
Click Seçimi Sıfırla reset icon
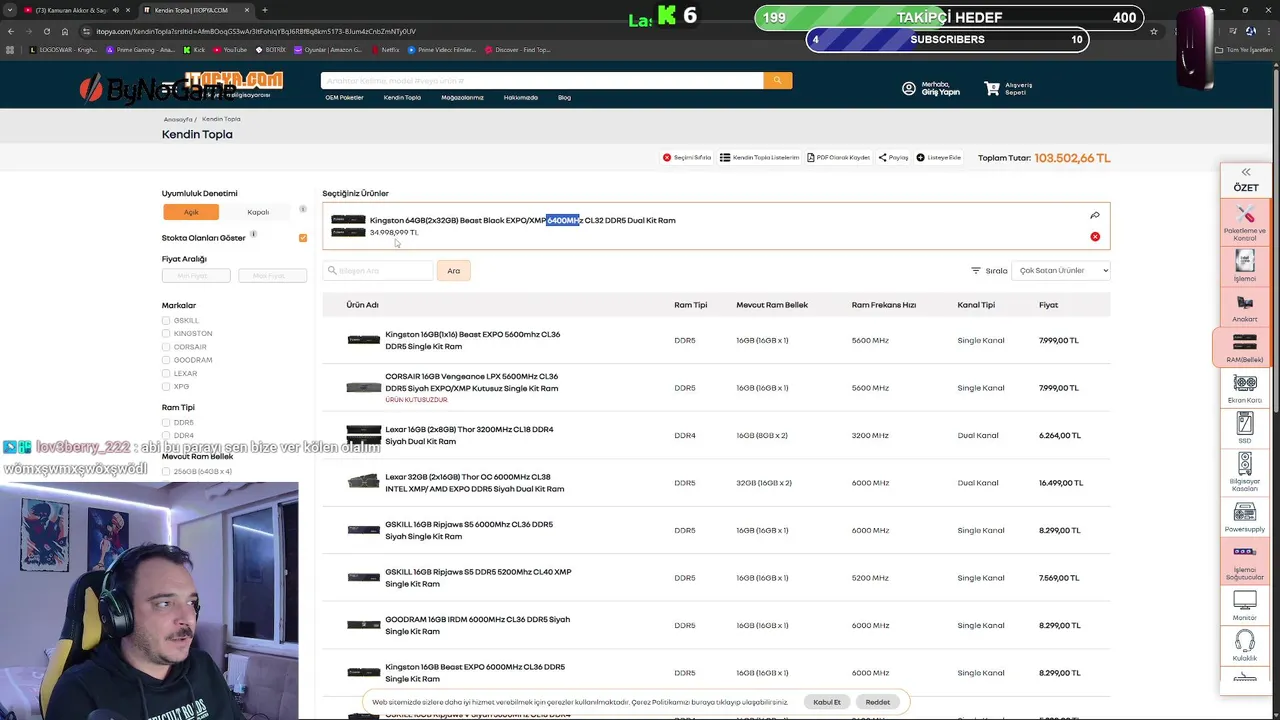pos(667,157)
